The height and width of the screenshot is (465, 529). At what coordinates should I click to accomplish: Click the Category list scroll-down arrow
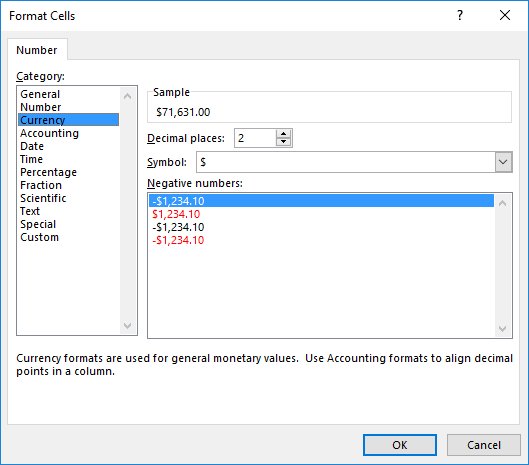(128, 326)
